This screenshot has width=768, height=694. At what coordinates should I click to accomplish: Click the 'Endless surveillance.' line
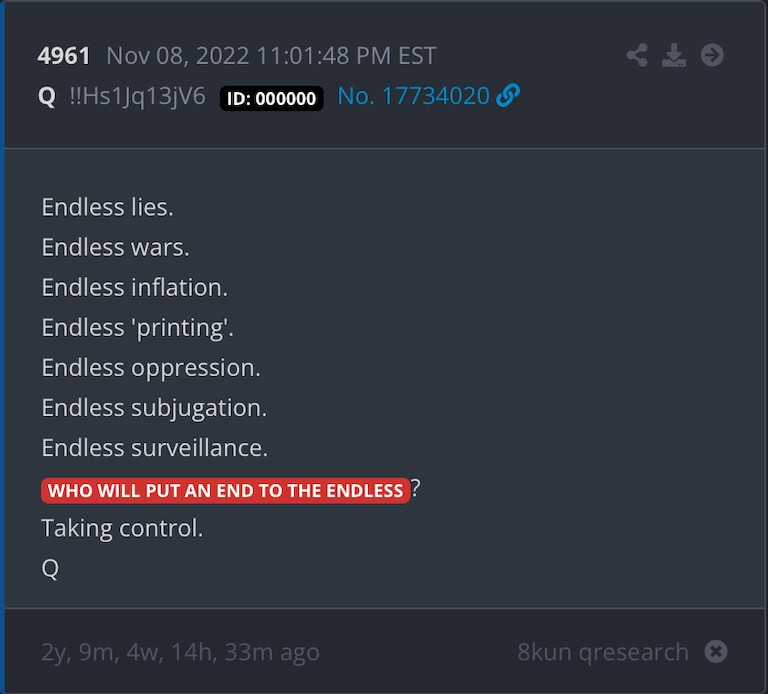(154, 448)
